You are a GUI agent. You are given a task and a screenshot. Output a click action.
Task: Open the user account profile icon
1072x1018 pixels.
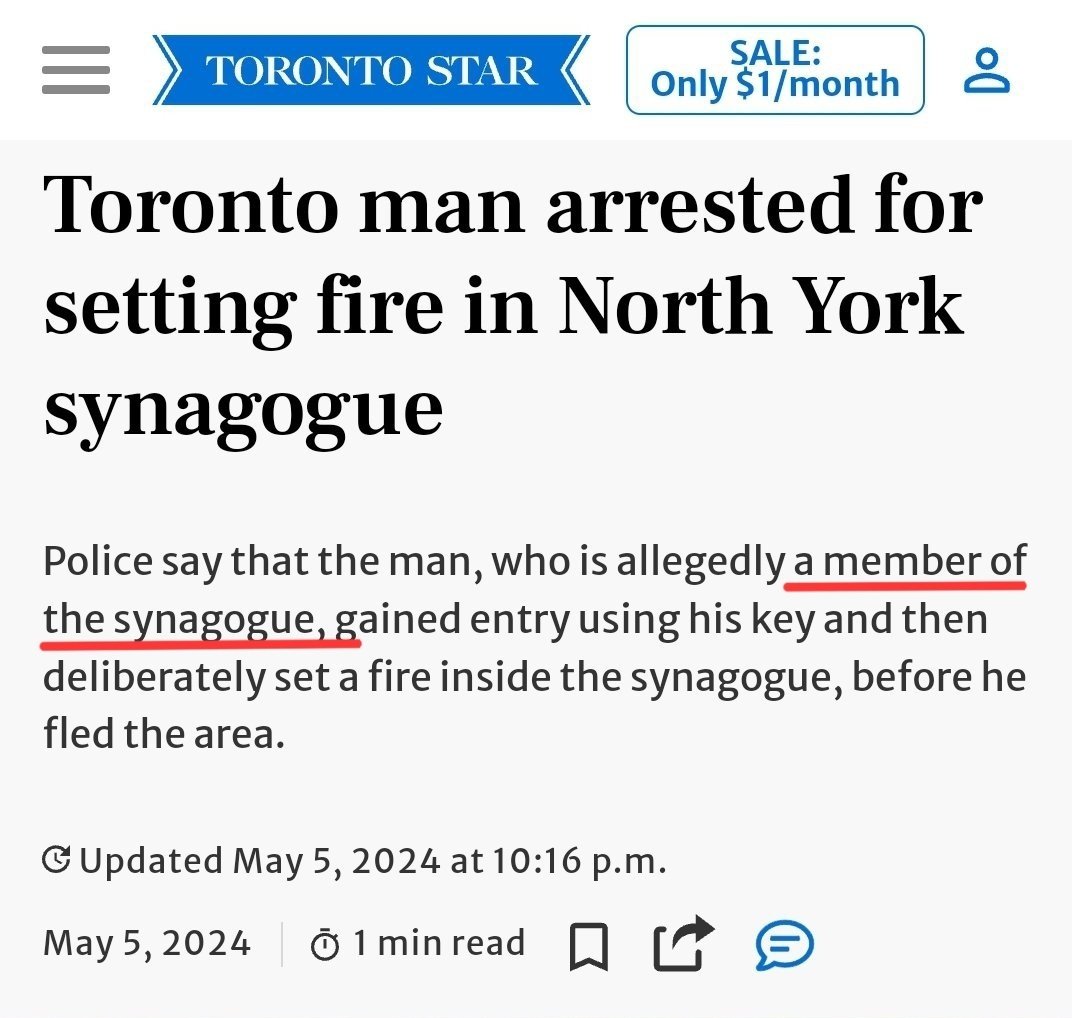tap(987, 70)
